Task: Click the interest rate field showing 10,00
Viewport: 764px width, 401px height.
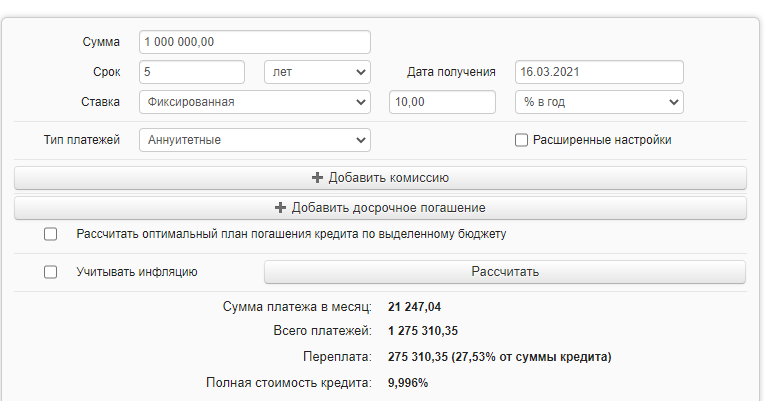Action: (x=442, y=102)
